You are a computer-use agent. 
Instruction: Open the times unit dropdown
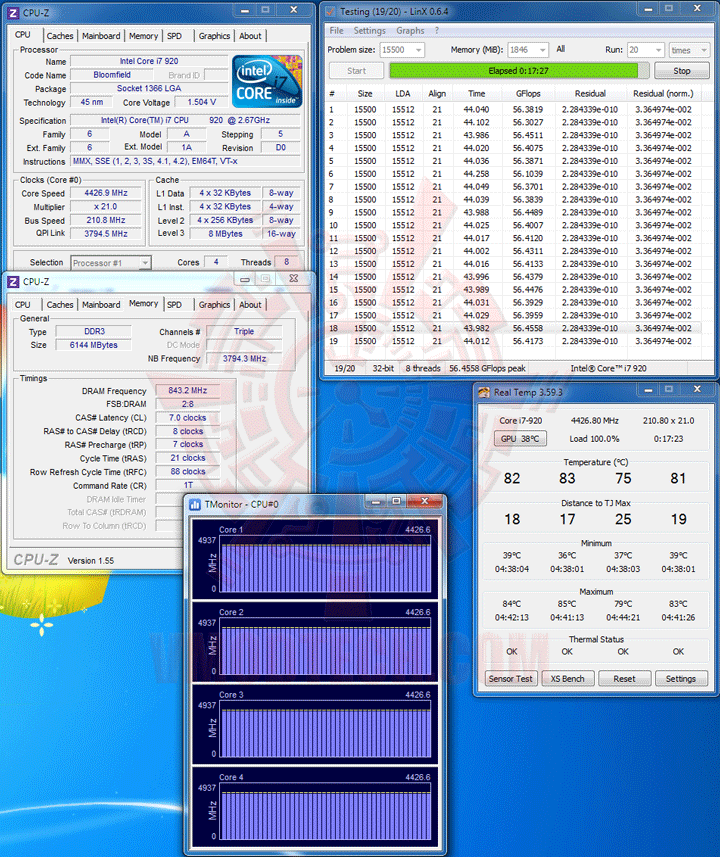click(704, 50)
